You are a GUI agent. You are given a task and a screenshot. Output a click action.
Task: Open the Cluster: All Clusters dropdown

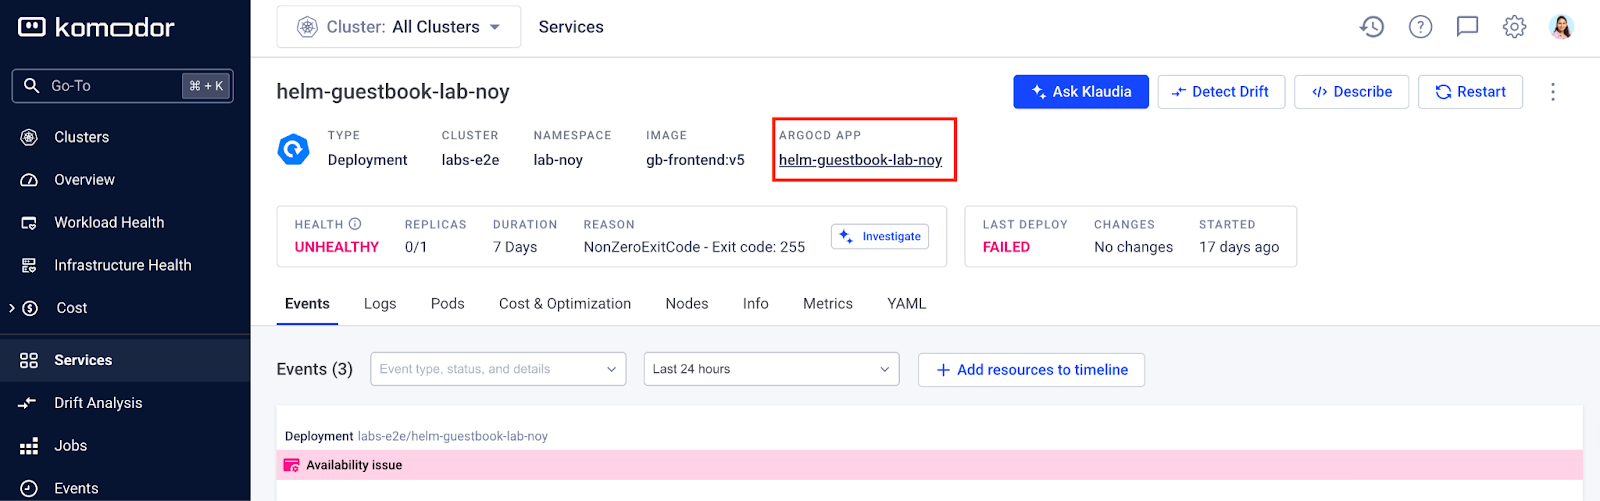click(398, 27)
